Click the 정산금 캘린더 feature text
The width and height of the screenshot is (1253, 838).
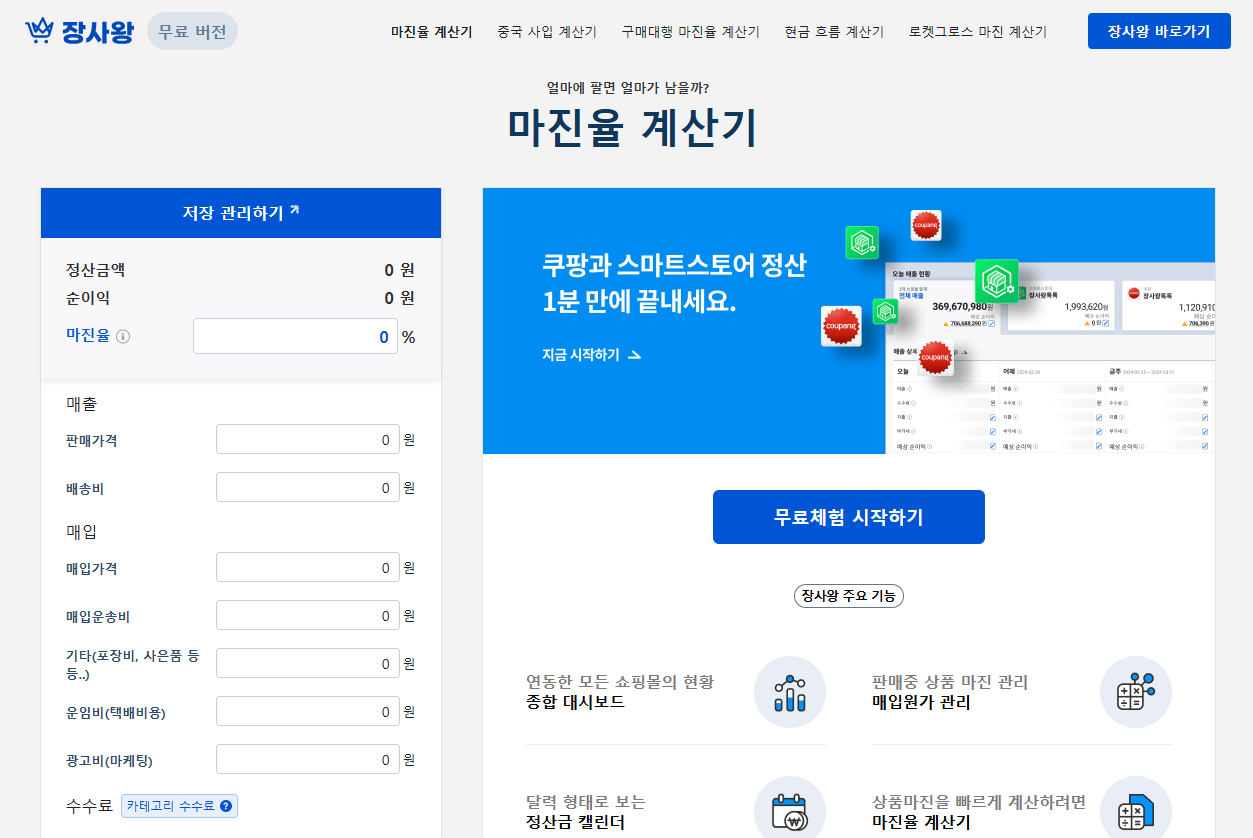click(575, 822)
